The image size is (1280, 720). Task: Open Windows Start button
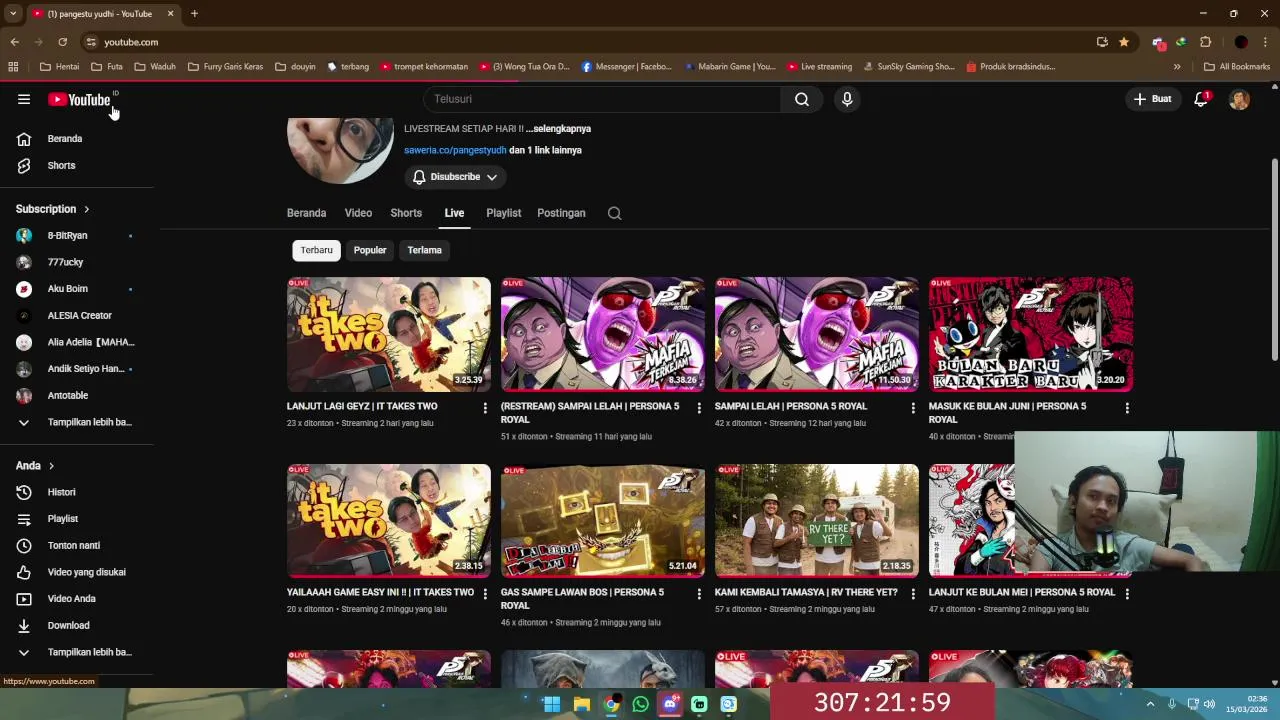552,704
